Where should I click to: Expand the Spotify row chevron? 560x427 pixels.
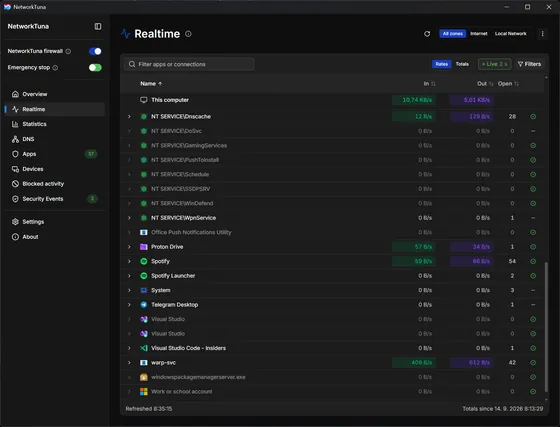(x=129, y=261)
